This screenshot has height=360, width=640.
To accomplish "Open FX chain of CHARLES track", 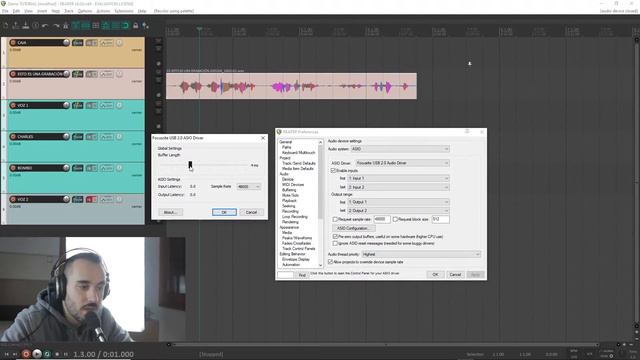I will click(78, 137).
